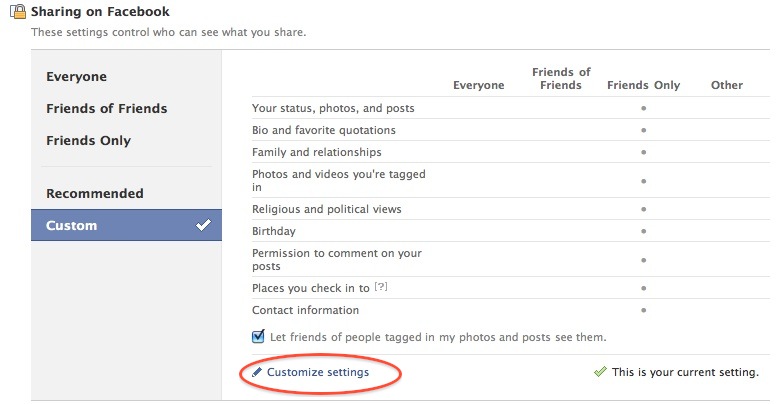Click the Religious and political views label
This screenshot has width=780, height=404.
pyautogui.click(x=326, y=209)
